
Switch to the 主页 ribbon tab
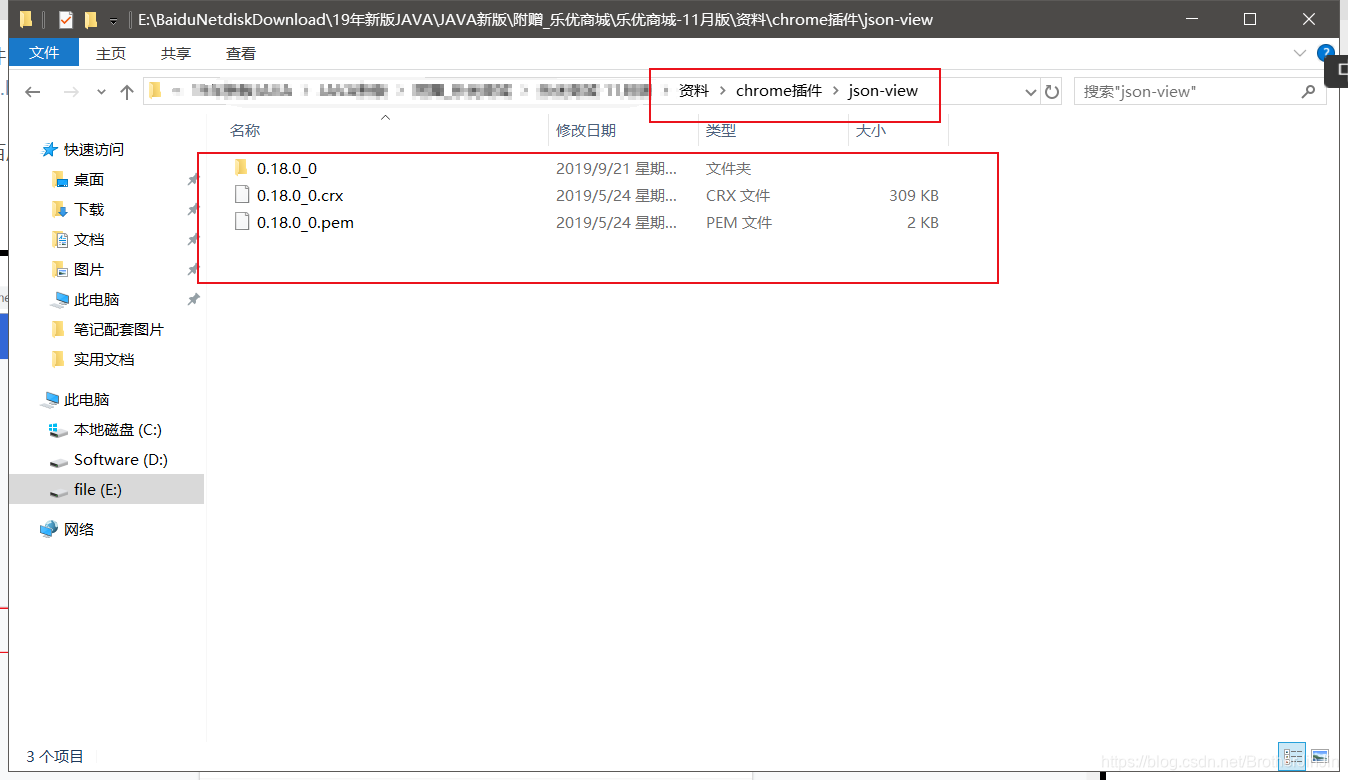pos(111,53)
